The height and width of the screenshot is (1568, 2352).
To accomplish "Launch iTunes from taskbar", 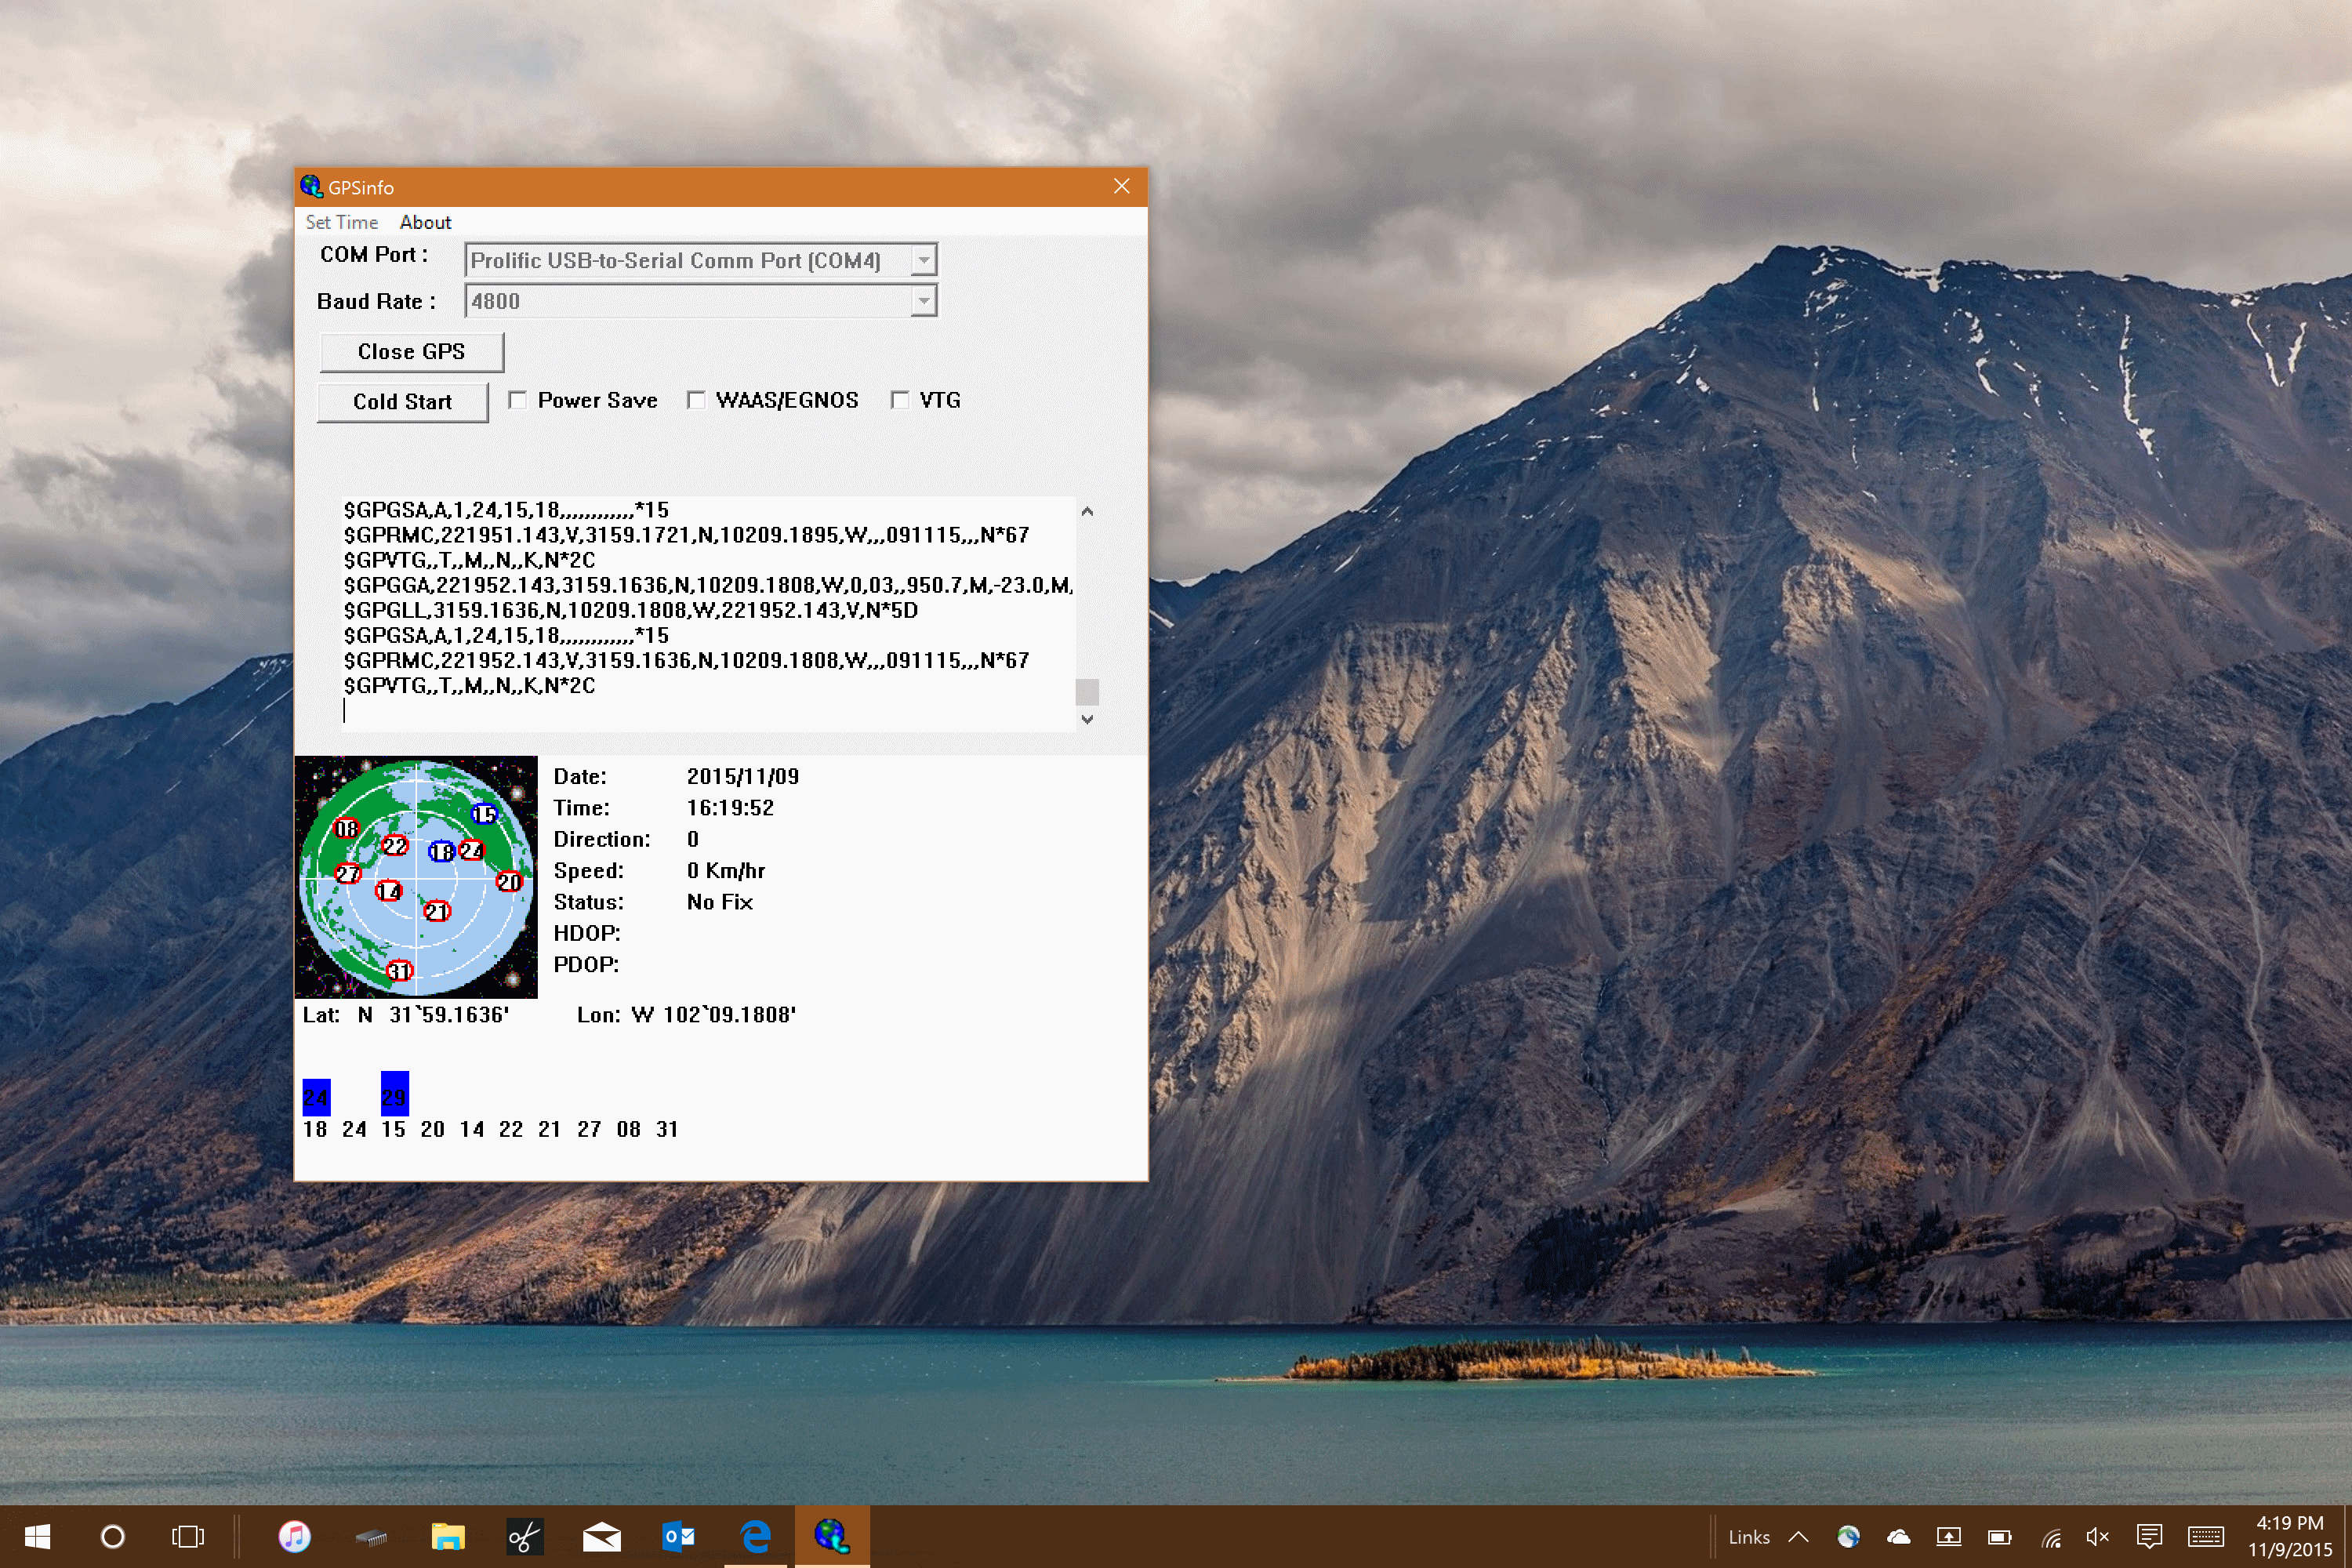I will coord(294,1536).
